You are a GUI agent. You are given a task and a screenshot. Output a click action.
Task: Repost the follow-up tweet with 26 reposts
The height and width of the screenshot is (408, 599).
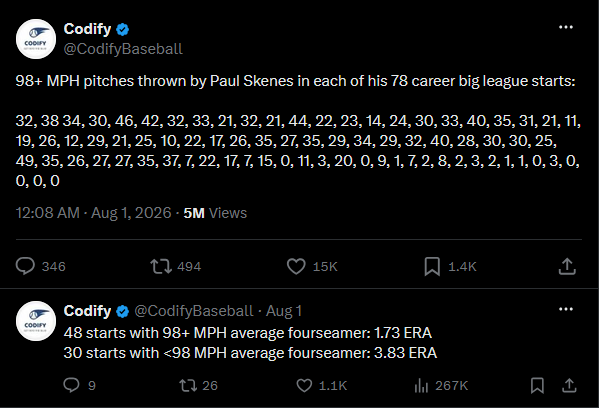pos(188,385)
